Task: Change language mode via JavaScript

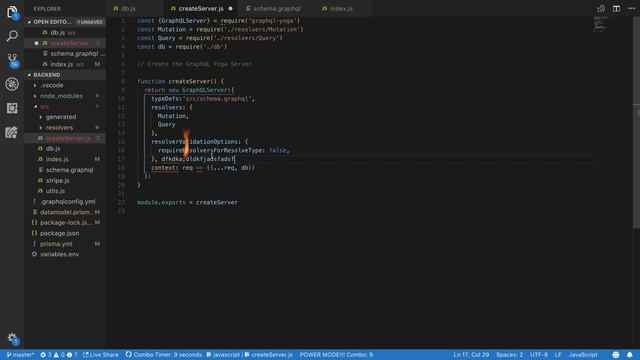Action: [583, 355]
